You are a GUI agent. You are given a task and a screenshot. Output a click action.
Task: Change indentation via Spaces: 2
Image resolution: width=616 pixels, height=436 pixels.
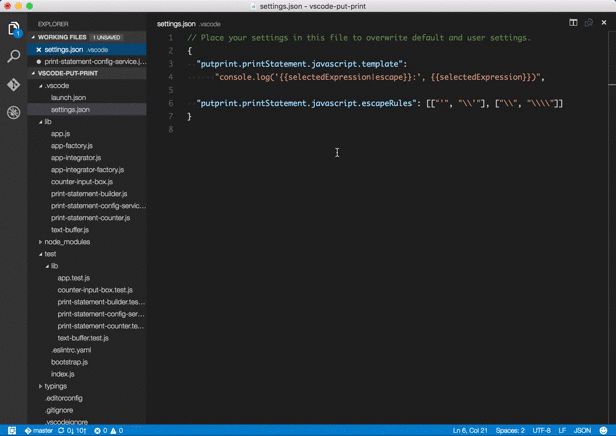click(510, 431)
